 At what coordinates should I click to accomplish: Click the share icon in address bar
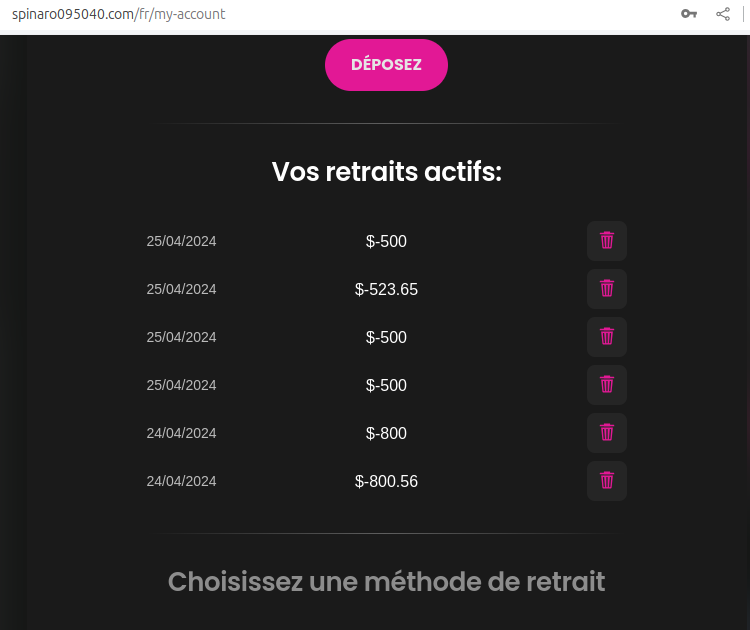tap(723, 14)
